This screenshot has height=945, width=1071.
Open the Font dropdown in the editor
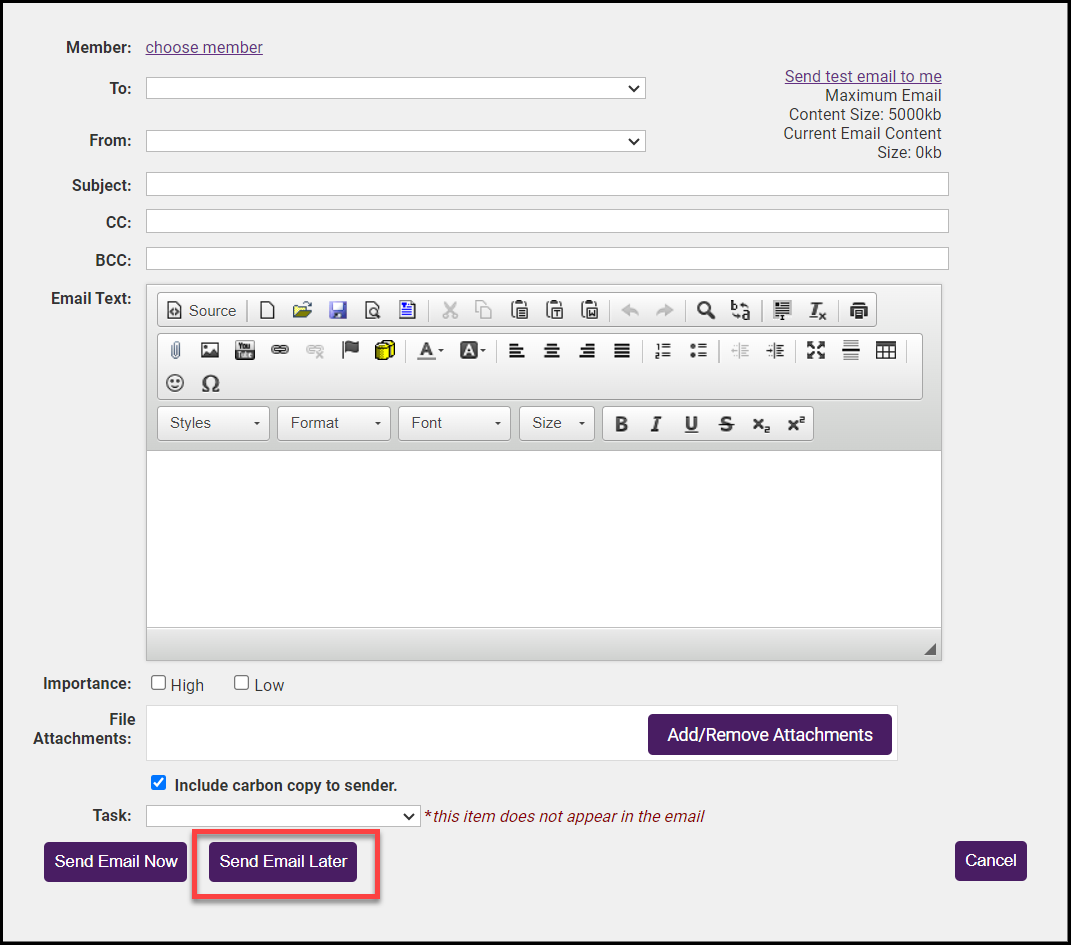coord(454,423)
